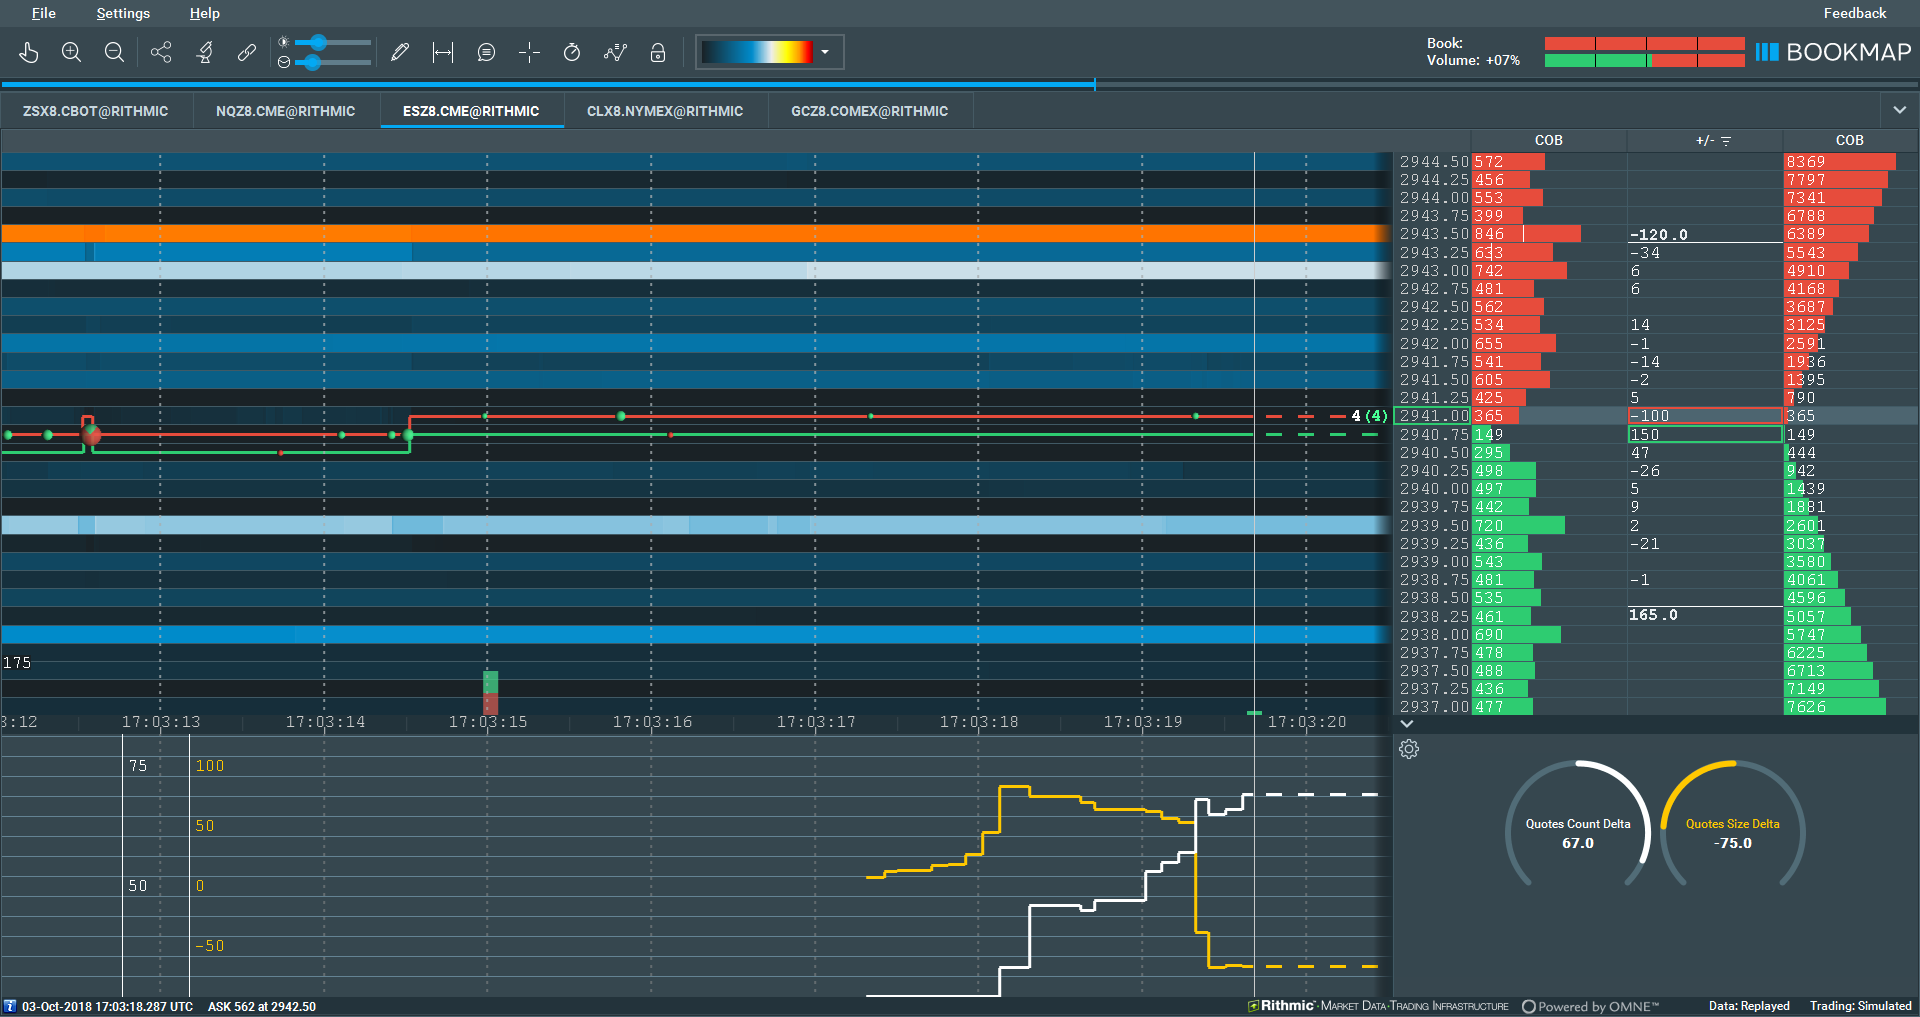Open the GCZ8.COMEX@RITHMIC instrument tab

click(868, 111)
